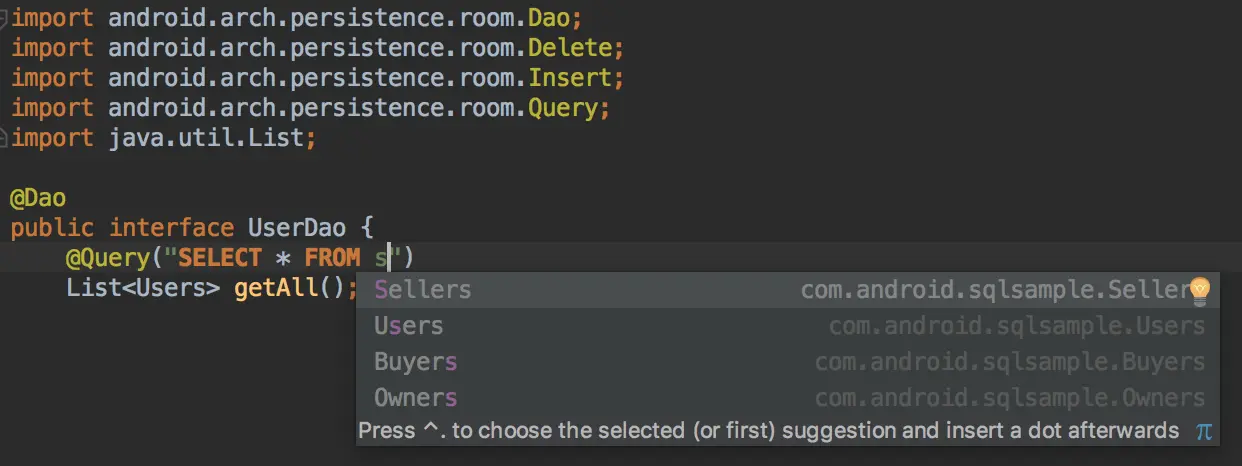
Task: Choose Users from the autocomplete list
Action: [x=408, y=326]
